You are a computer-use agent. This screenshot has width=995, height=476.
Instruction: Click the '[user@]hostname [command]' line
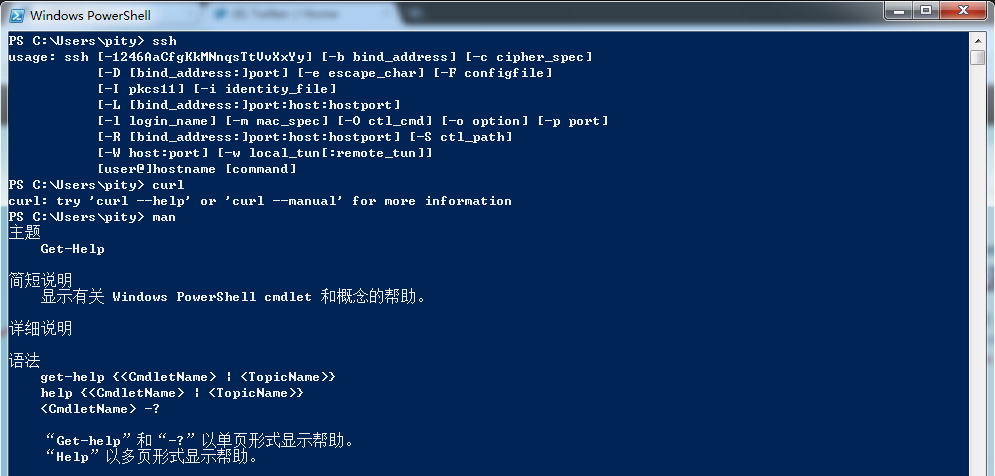tap(197, 169)
